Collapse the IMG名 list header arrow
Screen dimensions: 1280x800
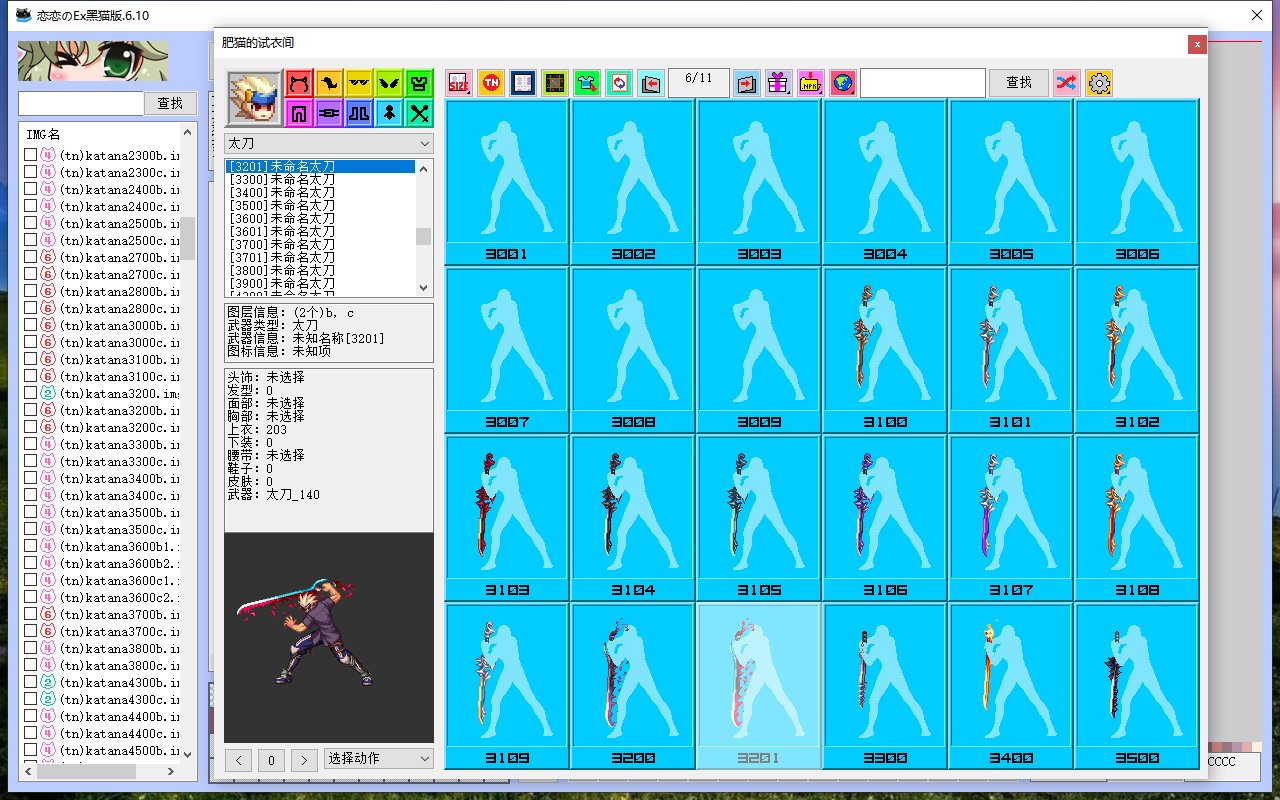click(186, 133)
